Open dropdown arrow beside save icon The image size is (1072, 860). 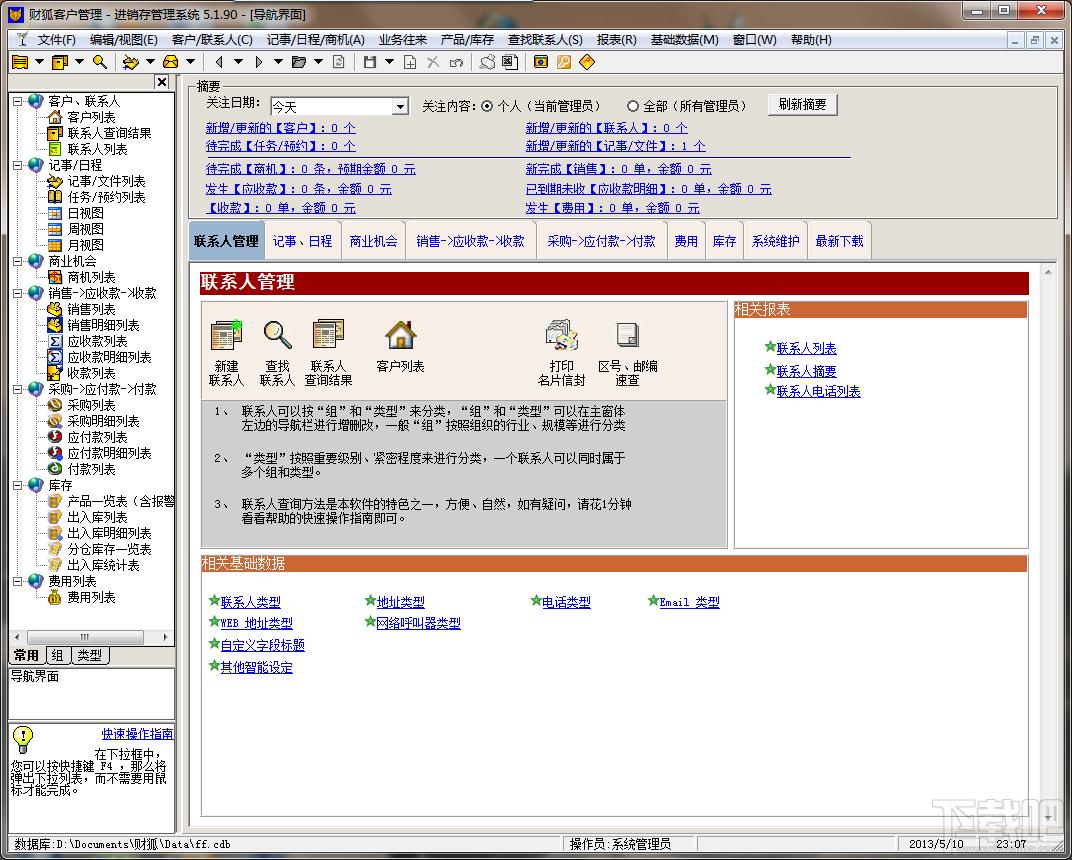pos(389,62)
